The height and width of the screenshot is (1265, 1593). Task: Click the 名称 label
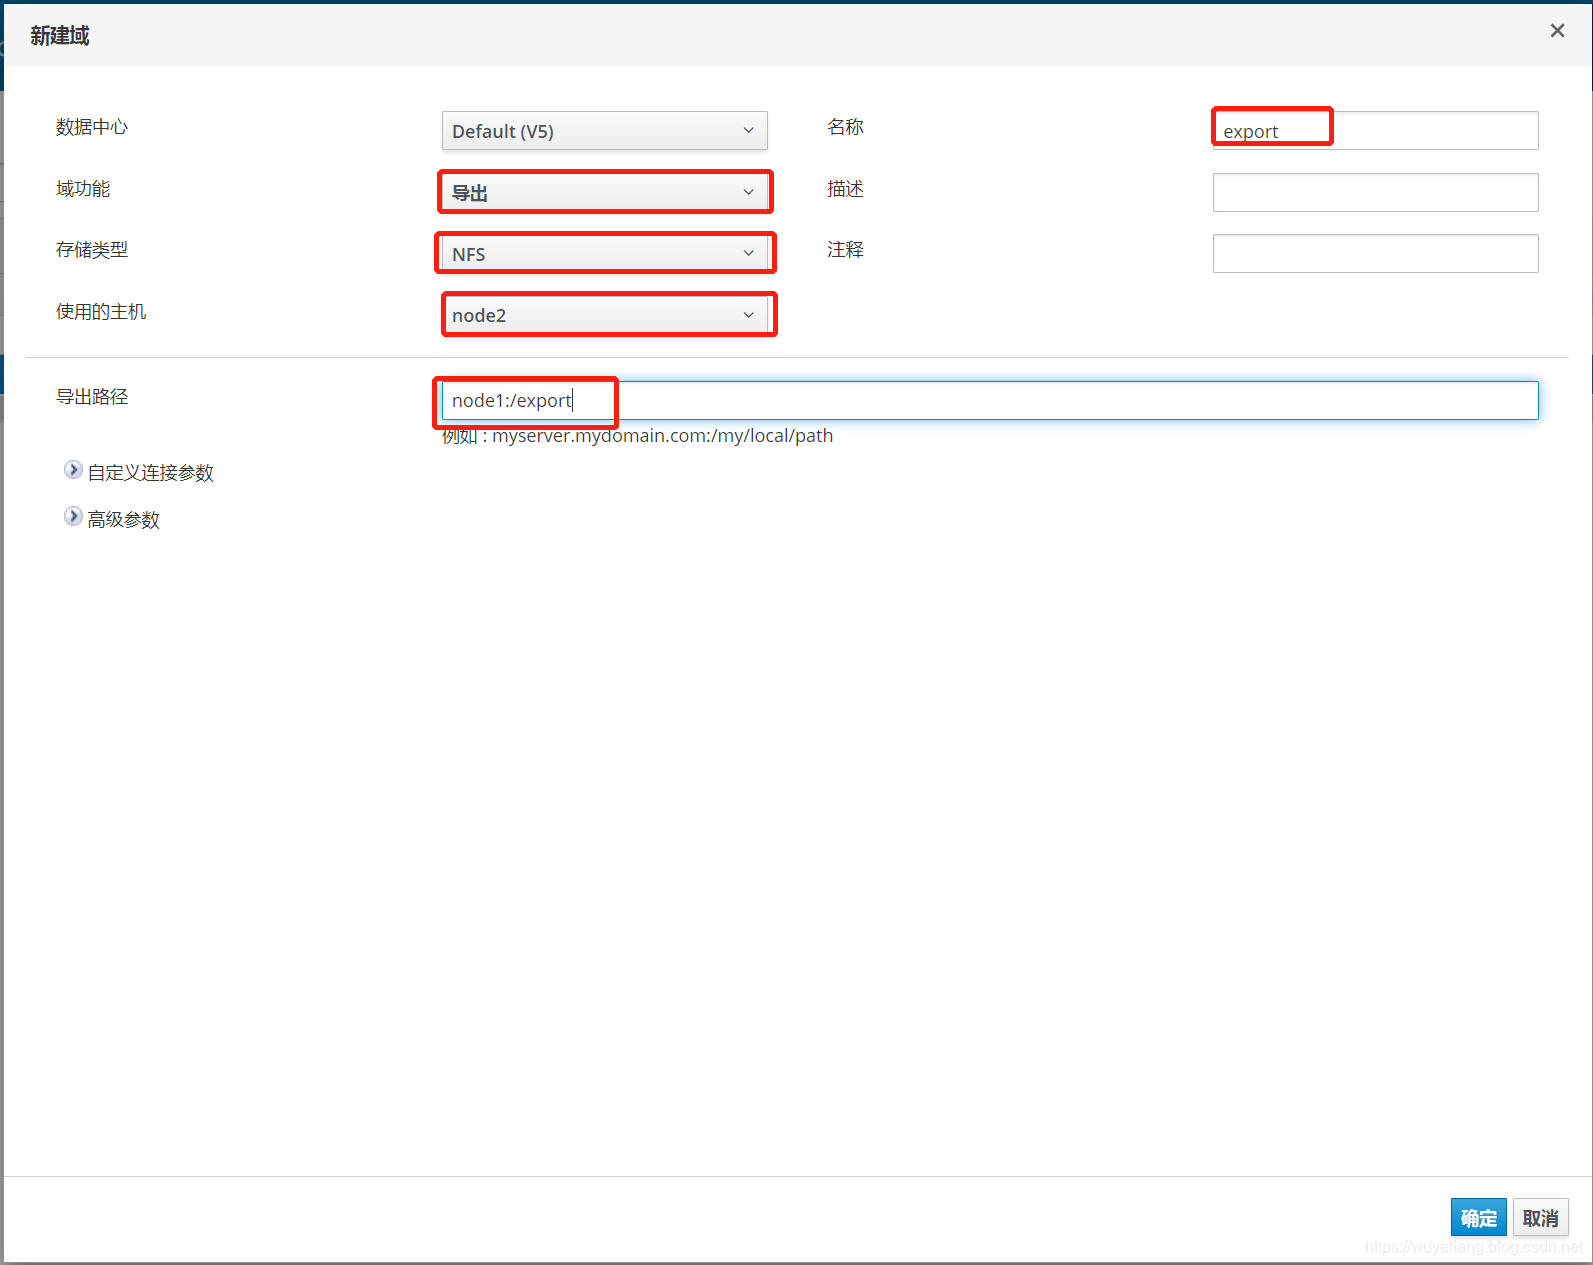pyautogui.click(x=845, y=127)
